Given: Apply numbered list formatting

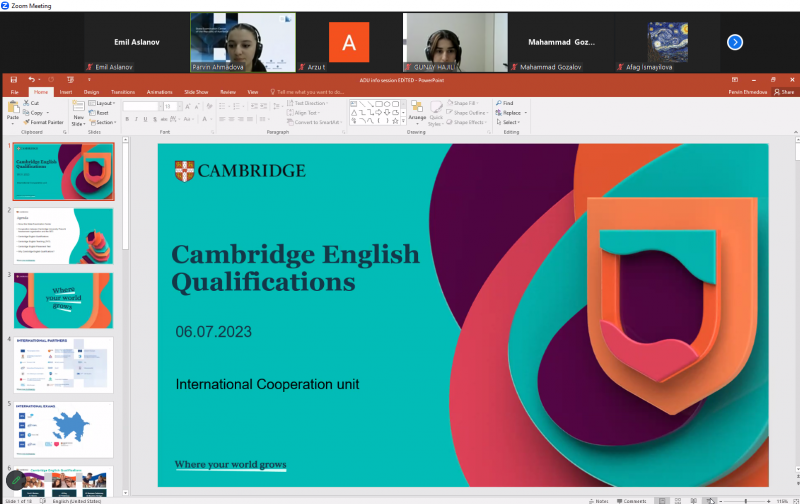Looking at the screenshot, I should tap(237, 106).
